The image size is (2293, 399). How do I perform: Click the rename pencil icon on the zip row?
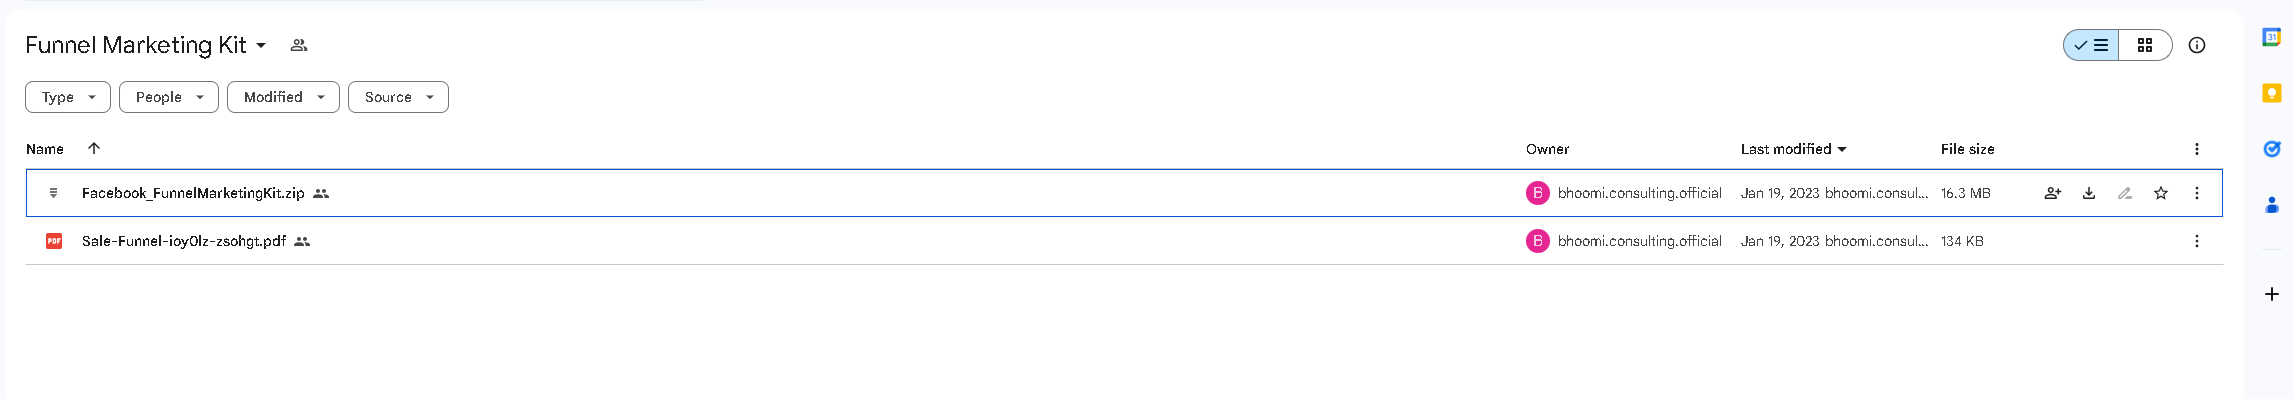click(2124, 193)
